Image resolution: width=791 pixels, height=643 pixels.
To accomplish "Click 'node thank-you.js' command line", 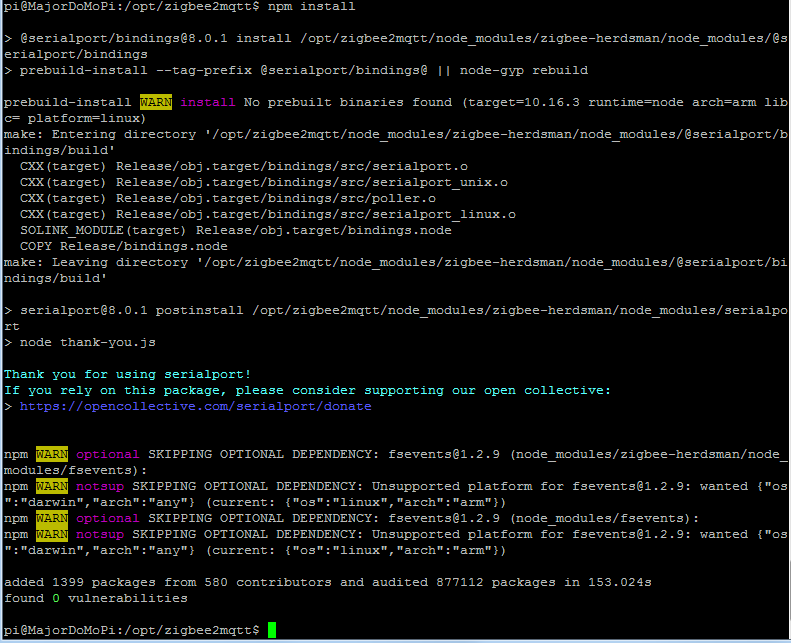I will click(x=80, y=342).
